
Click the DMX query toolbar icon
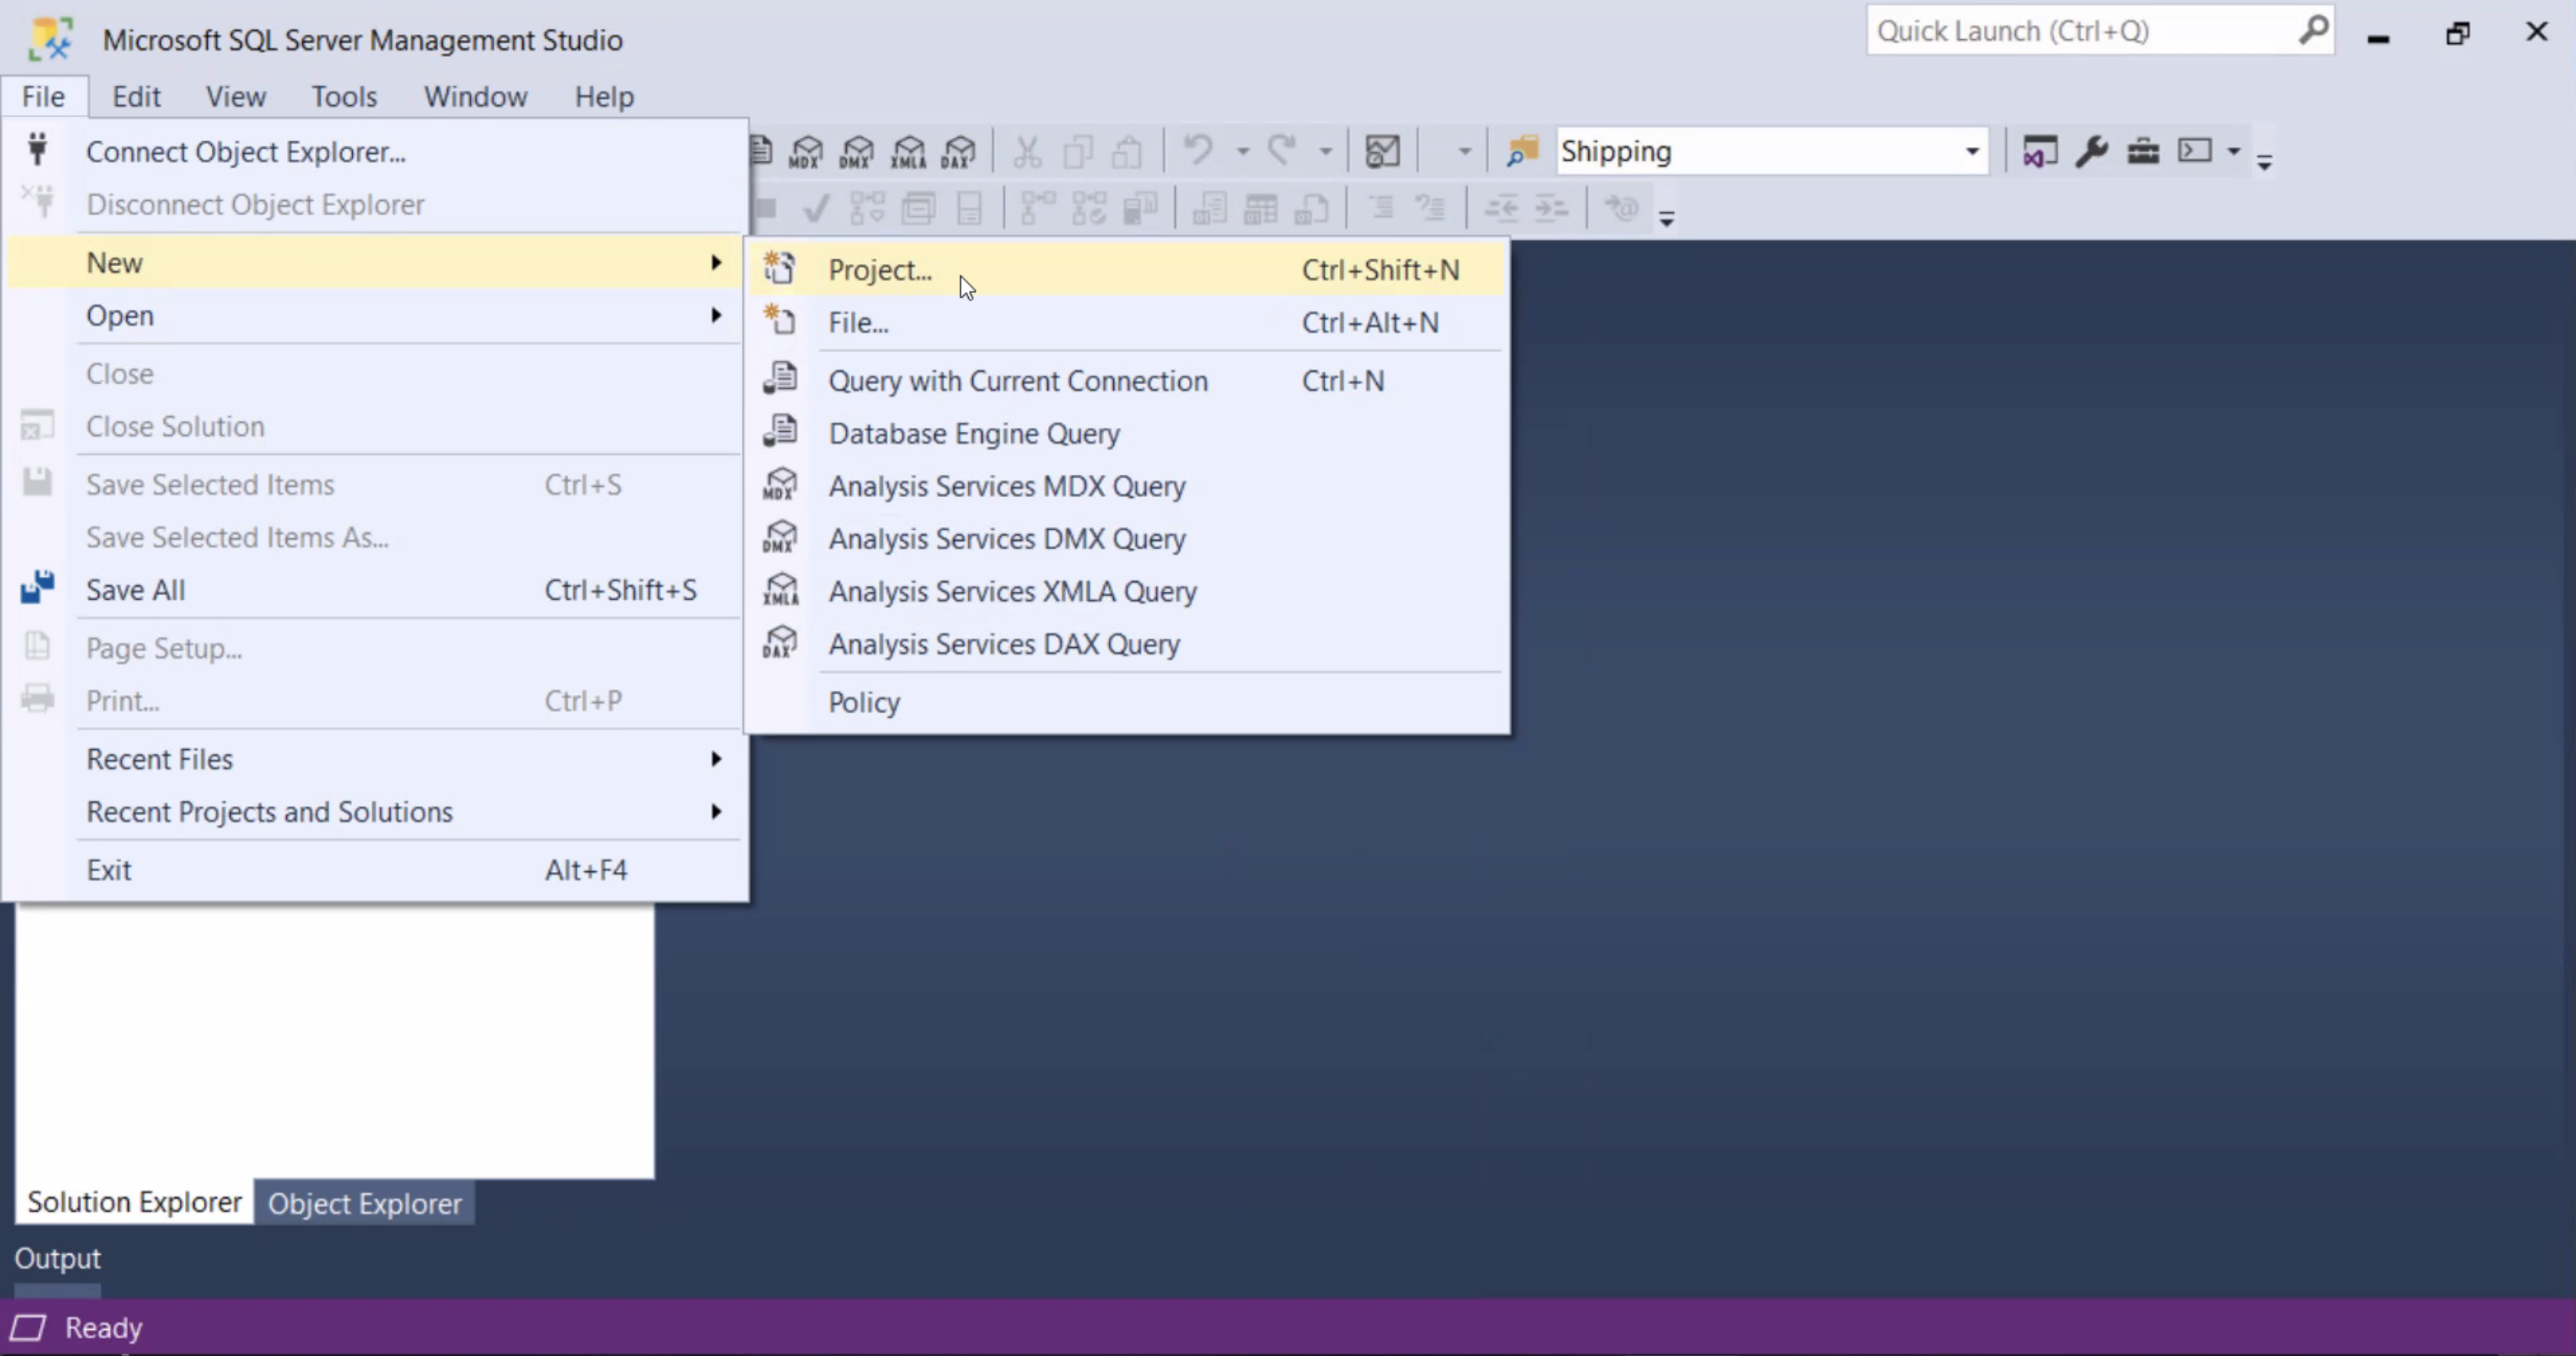click(857, 152)
